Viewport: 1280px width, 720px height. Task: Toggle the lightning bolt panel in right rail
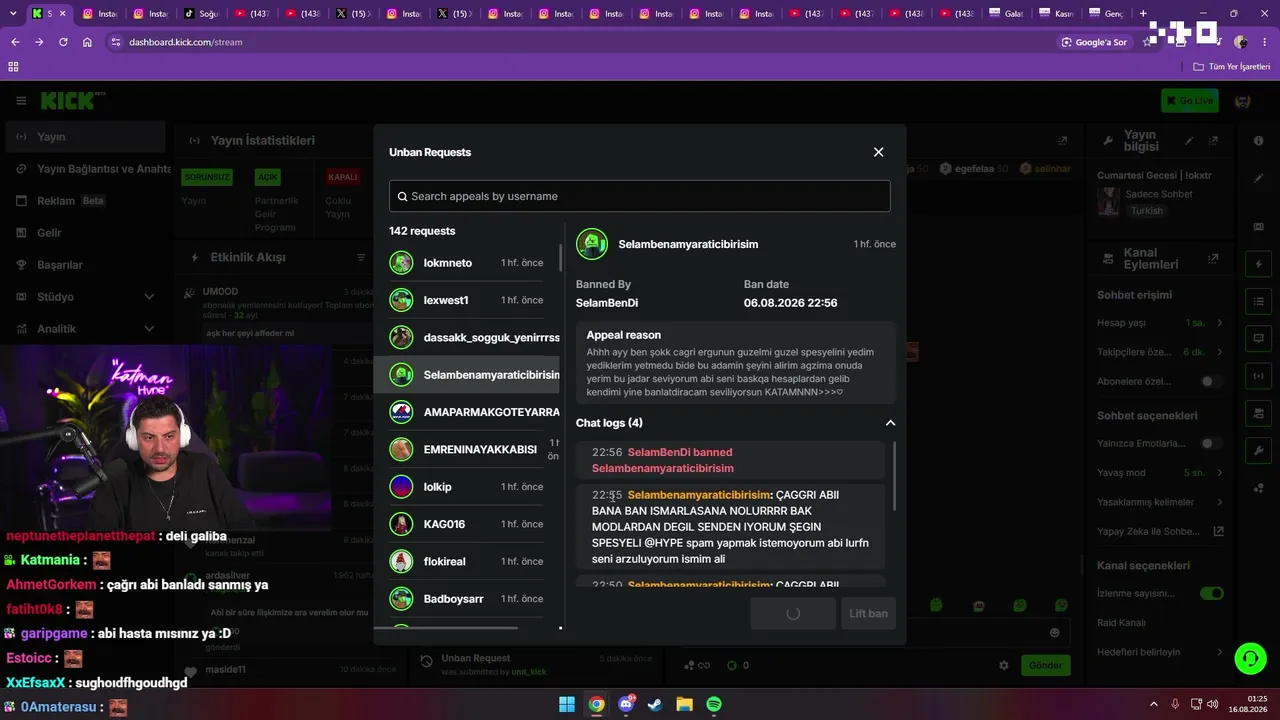pos(1258,264)
